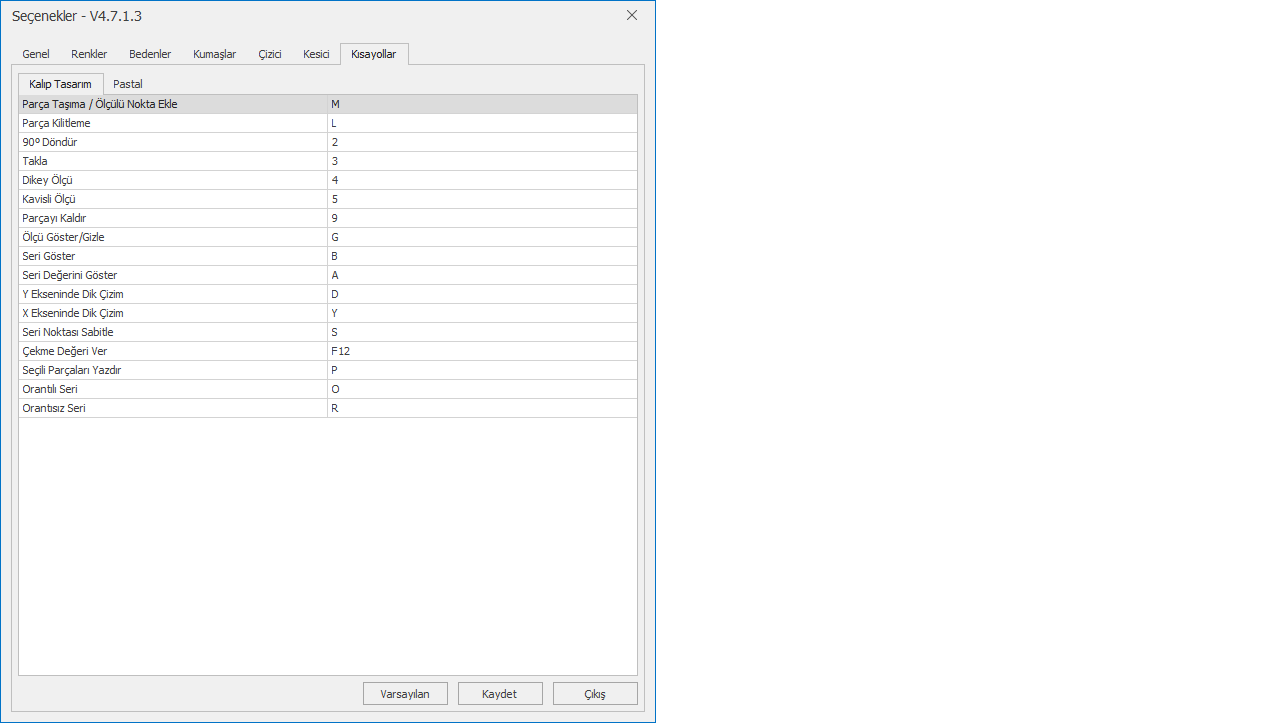Select the Seçili Parçaları Yazdır row

click(x=172, y=370)
